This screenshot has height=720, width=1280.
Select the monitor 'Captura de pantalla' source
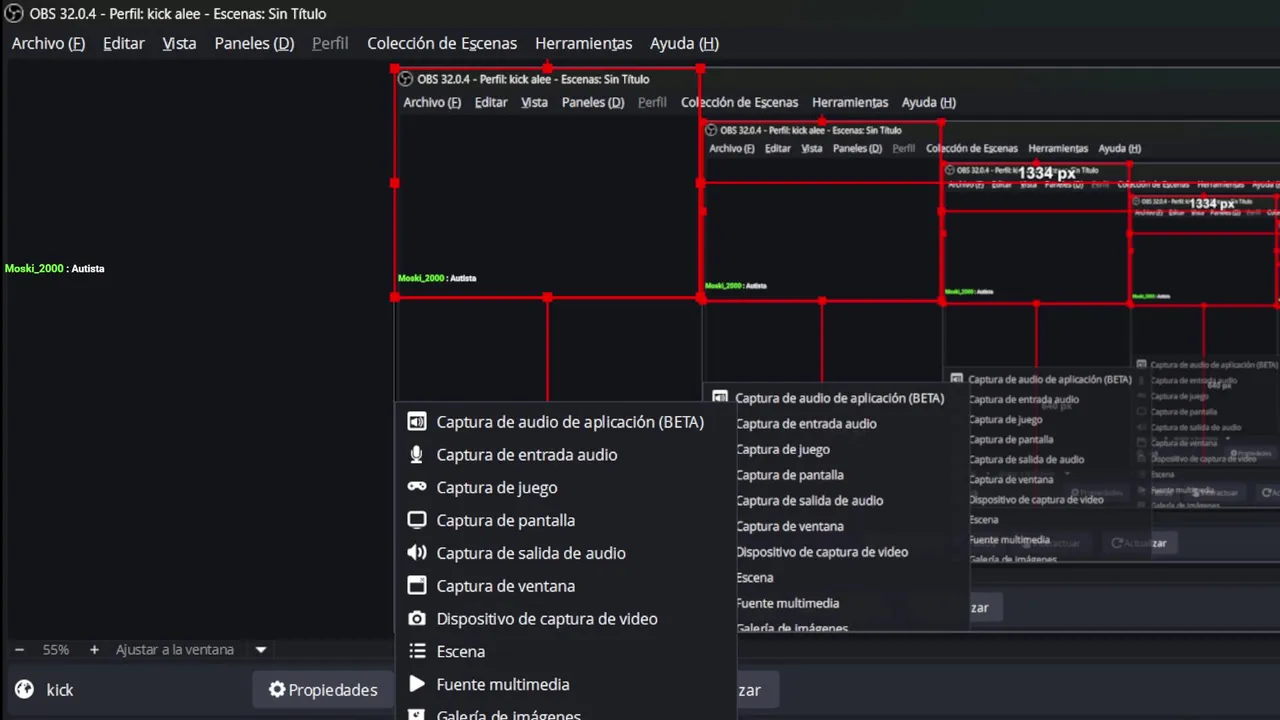point(565,521)
